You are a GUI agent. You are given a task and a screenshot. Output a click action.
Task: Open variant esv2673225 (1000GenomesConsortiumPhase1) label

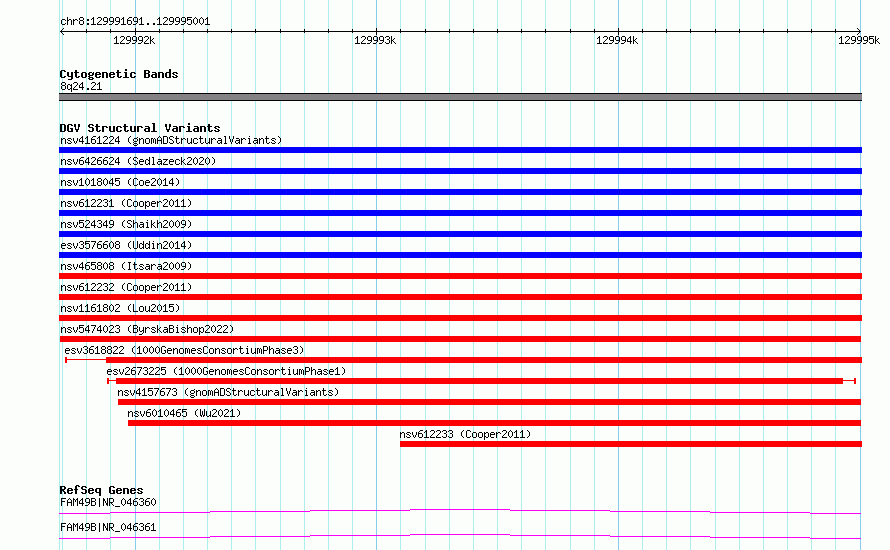click(226, 371)
